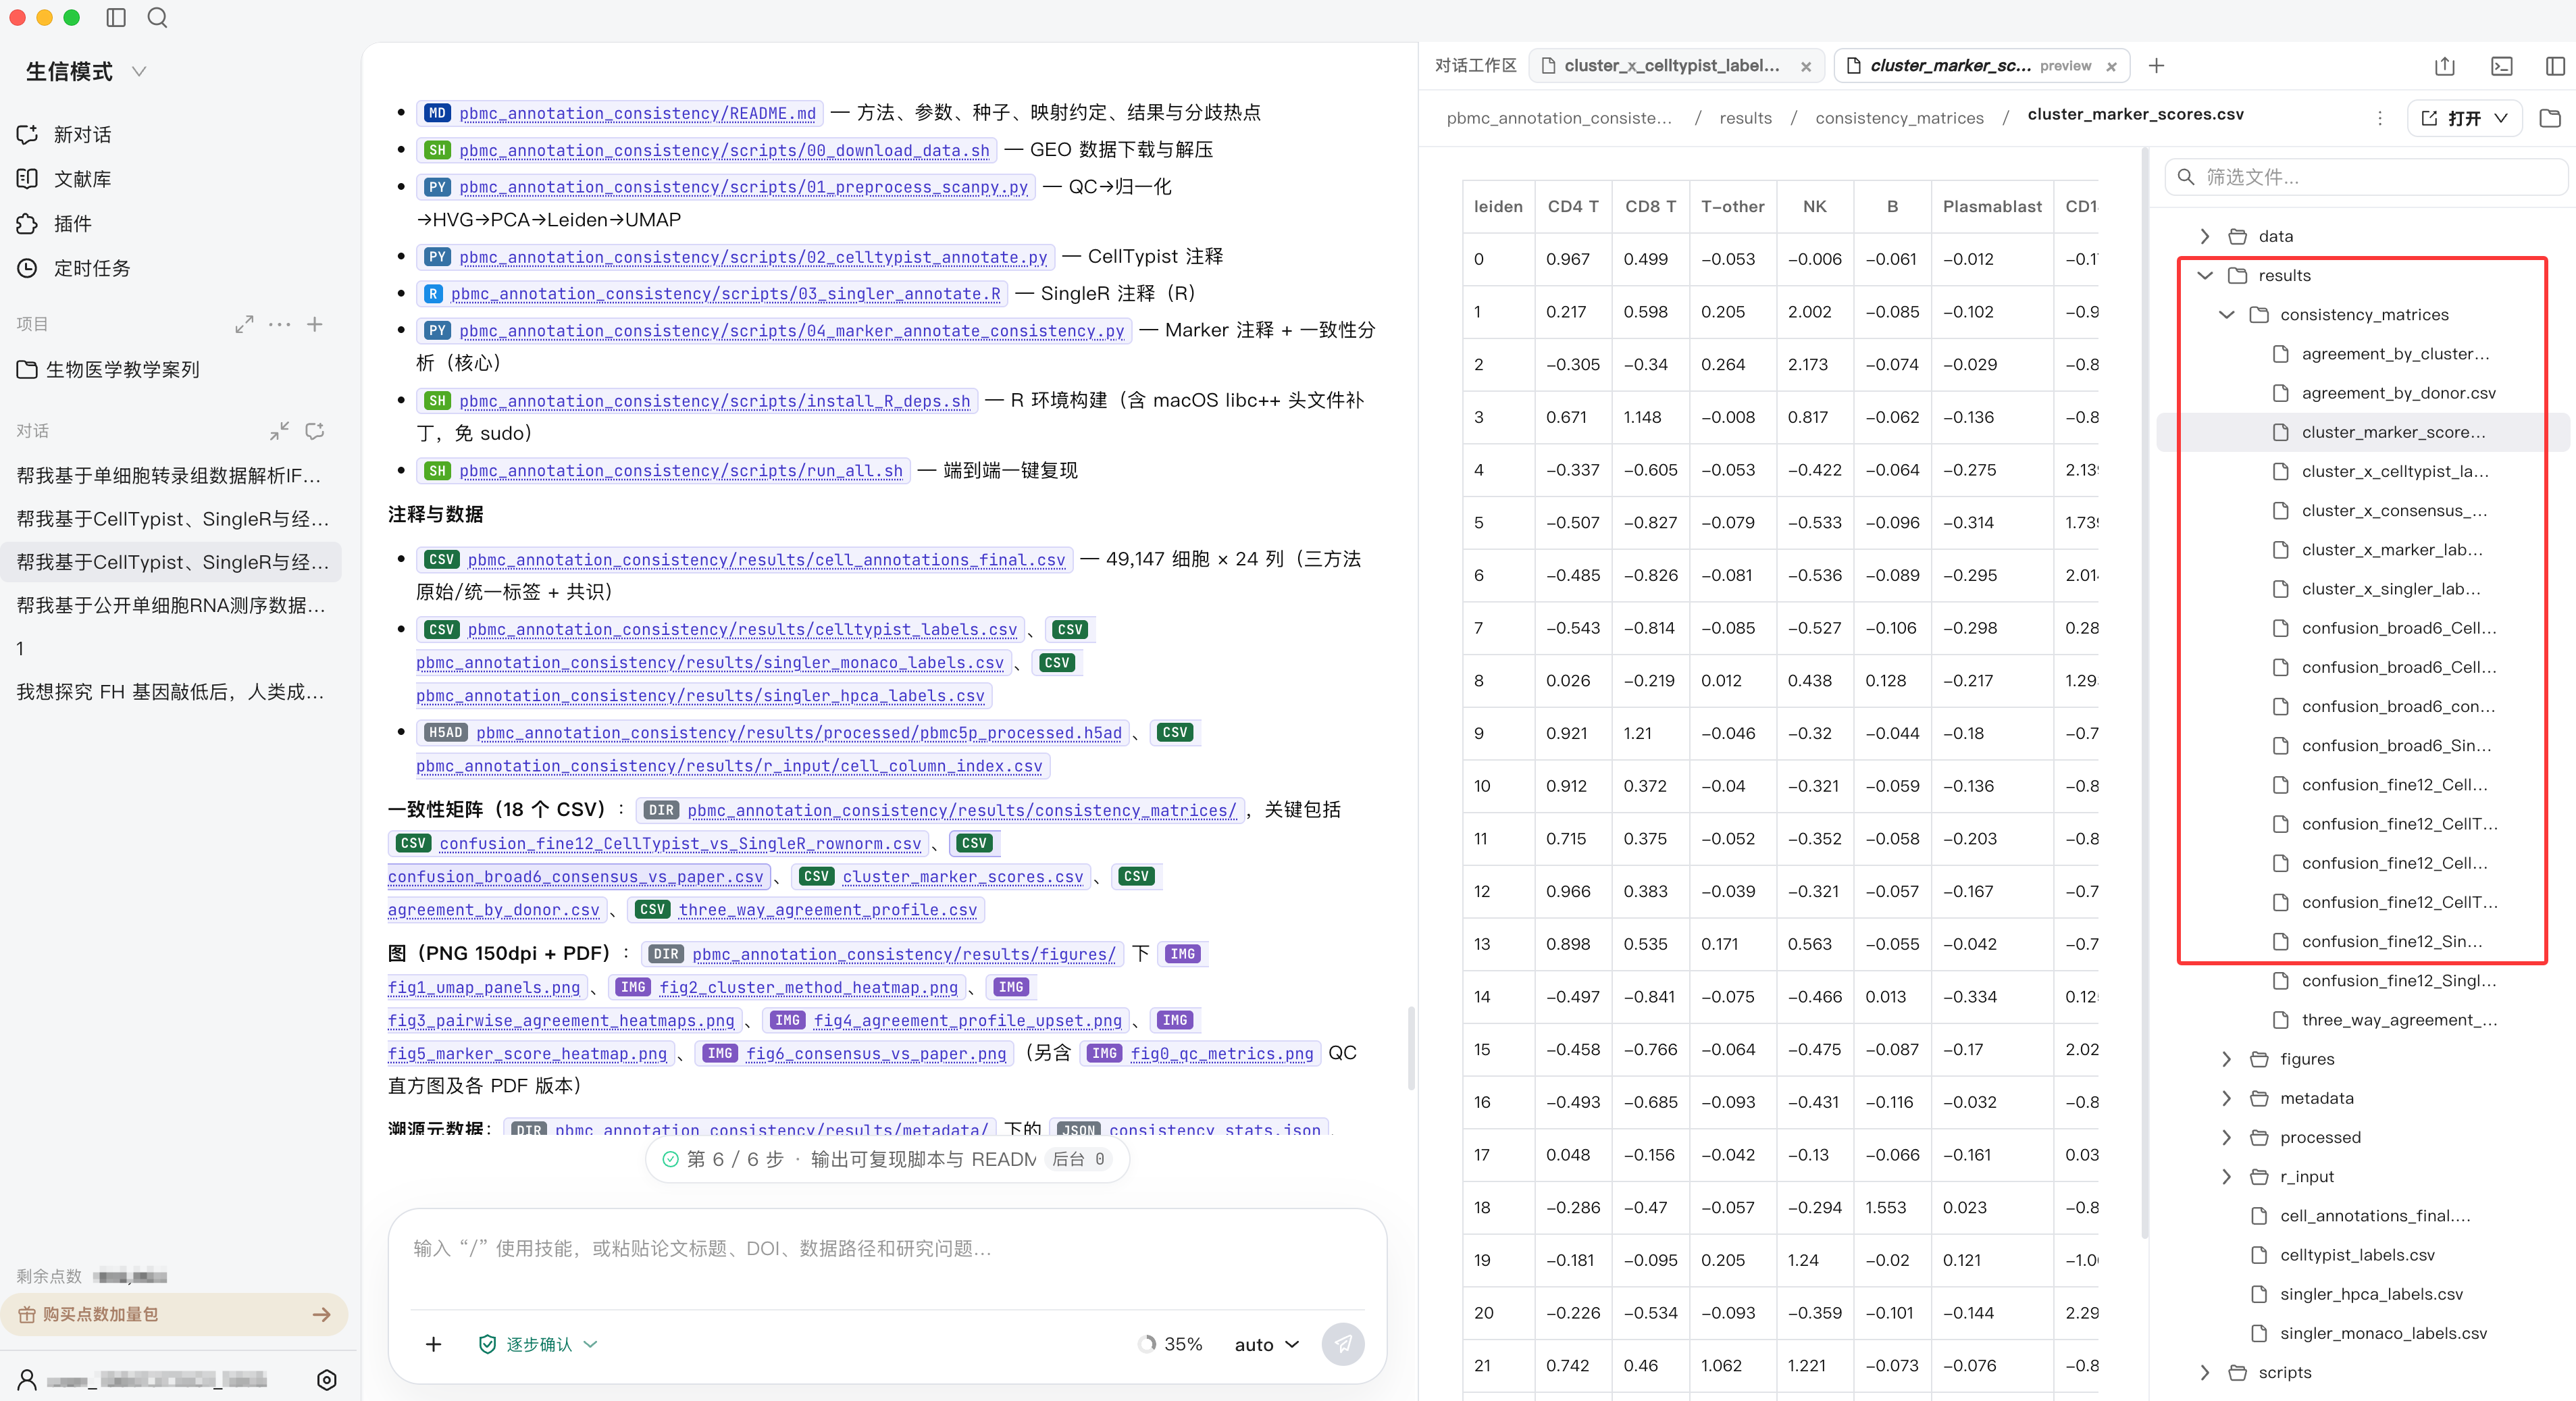
Task: Open the folder icon next to 打开
Action: point(2550,118)
